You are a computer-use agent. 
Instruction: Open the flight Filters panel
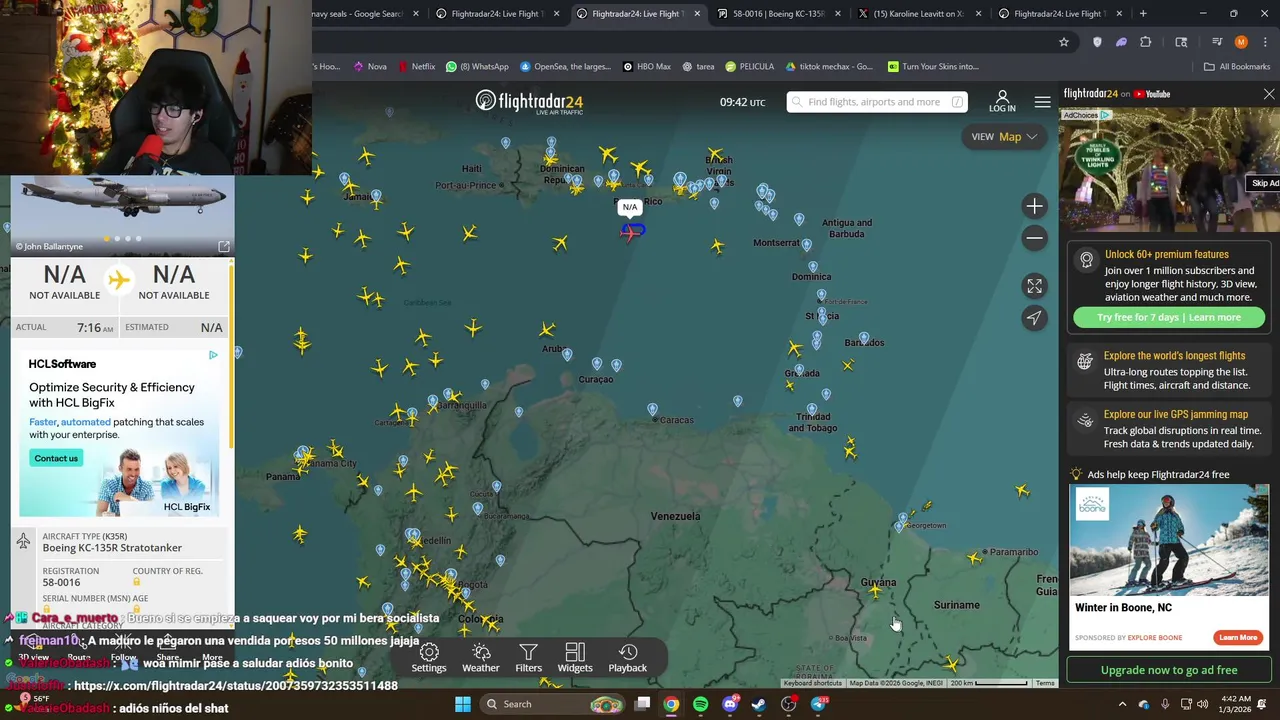(x=528, y=658)
